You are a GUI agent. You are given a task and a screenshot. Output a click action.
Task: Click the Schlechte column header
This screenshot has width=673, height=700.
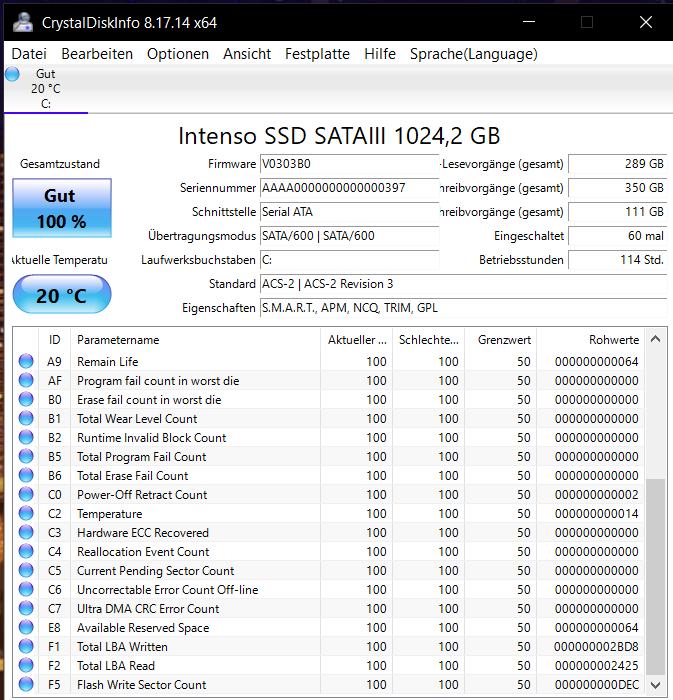[428, 340]
